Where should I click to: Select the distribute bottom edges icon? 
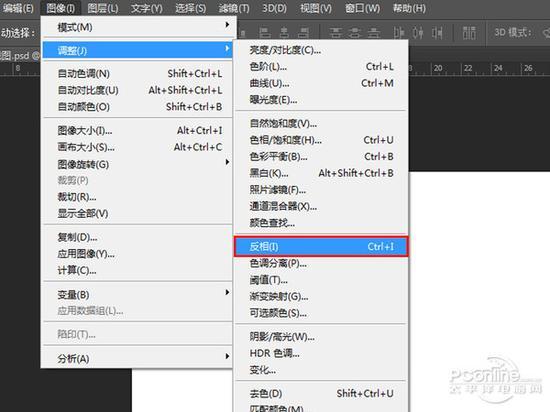click(374, 33)
